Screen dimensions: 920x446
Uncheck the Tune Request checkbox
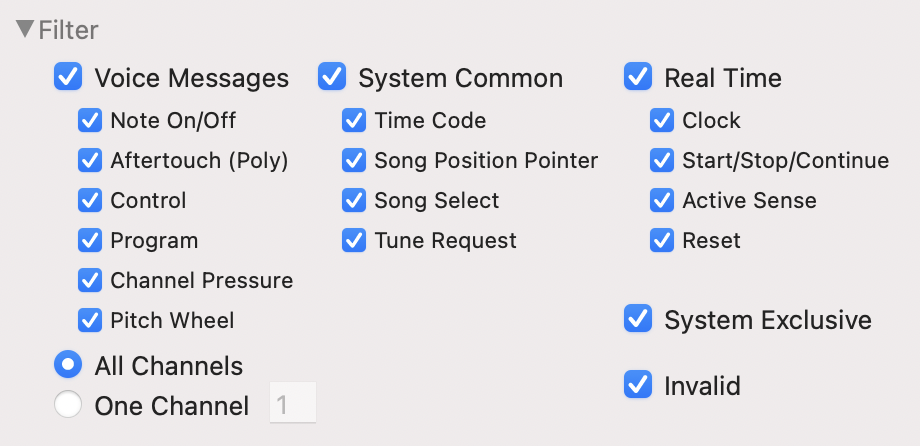point(354,241)
